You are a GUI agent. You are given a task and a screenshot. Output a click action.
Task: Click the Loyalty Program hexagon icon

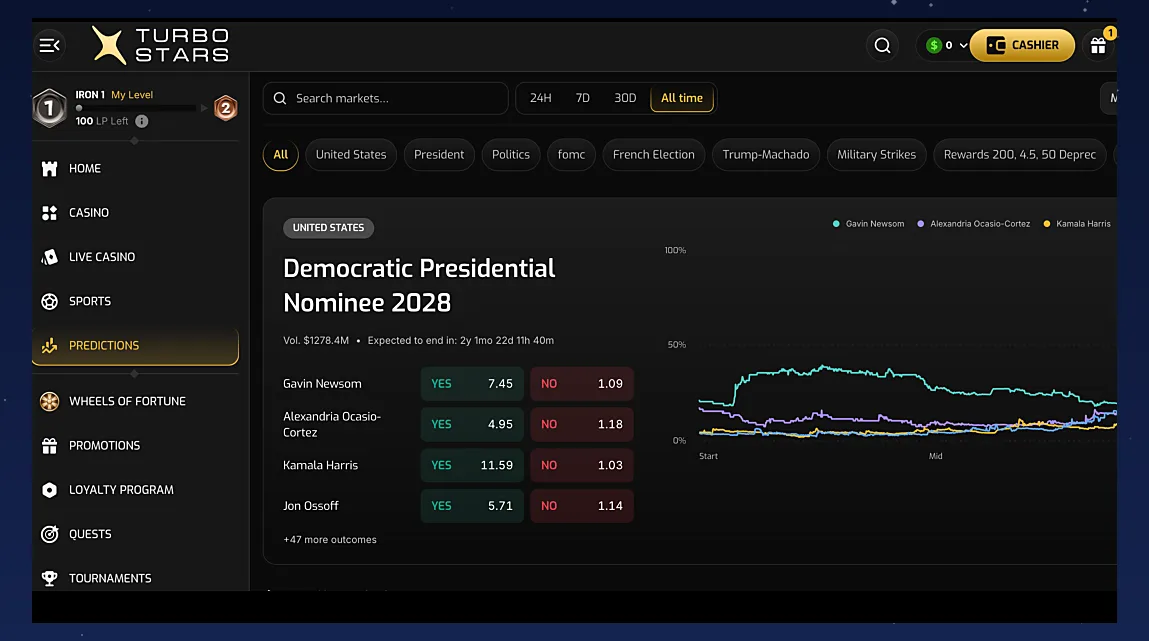[49, 490]
